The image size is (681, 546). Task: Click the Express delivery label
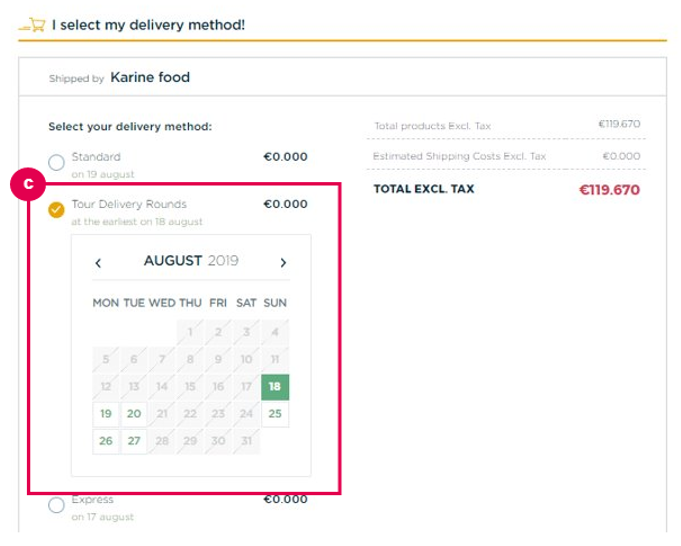[x=93, y=500]
